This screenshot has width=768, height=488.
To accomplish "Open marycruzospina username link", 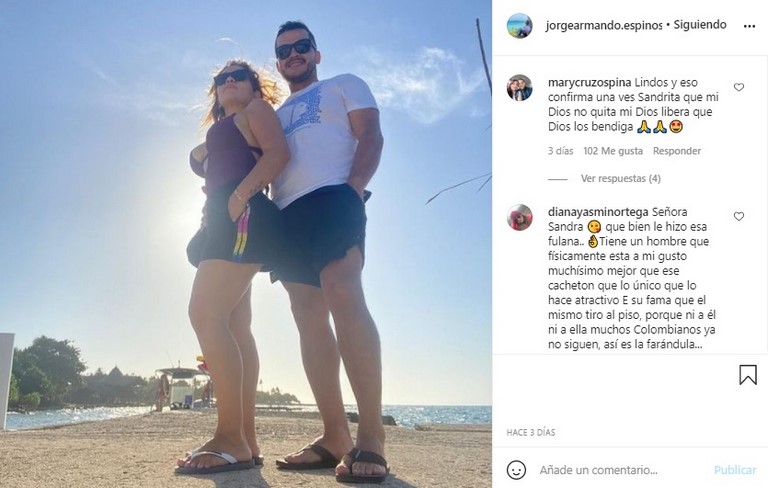I will coord(589,83).
